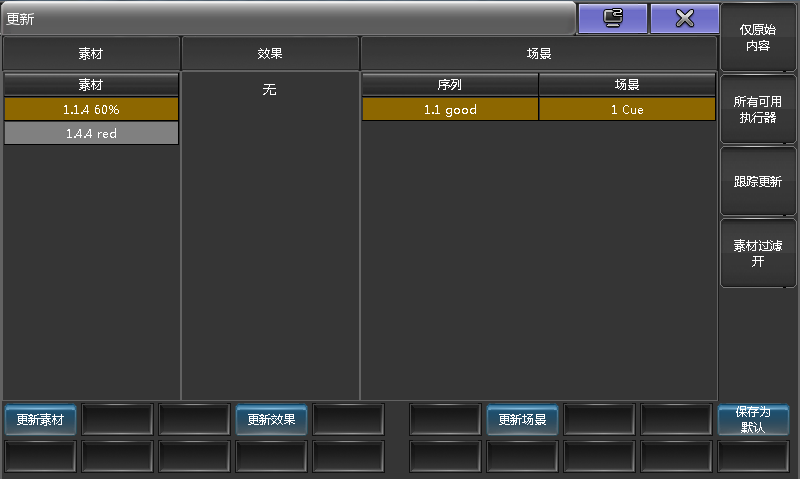Click the 素材 column header above 1.1.4 60%
Viewport: 800px width, 479px height.
point(91,85)
